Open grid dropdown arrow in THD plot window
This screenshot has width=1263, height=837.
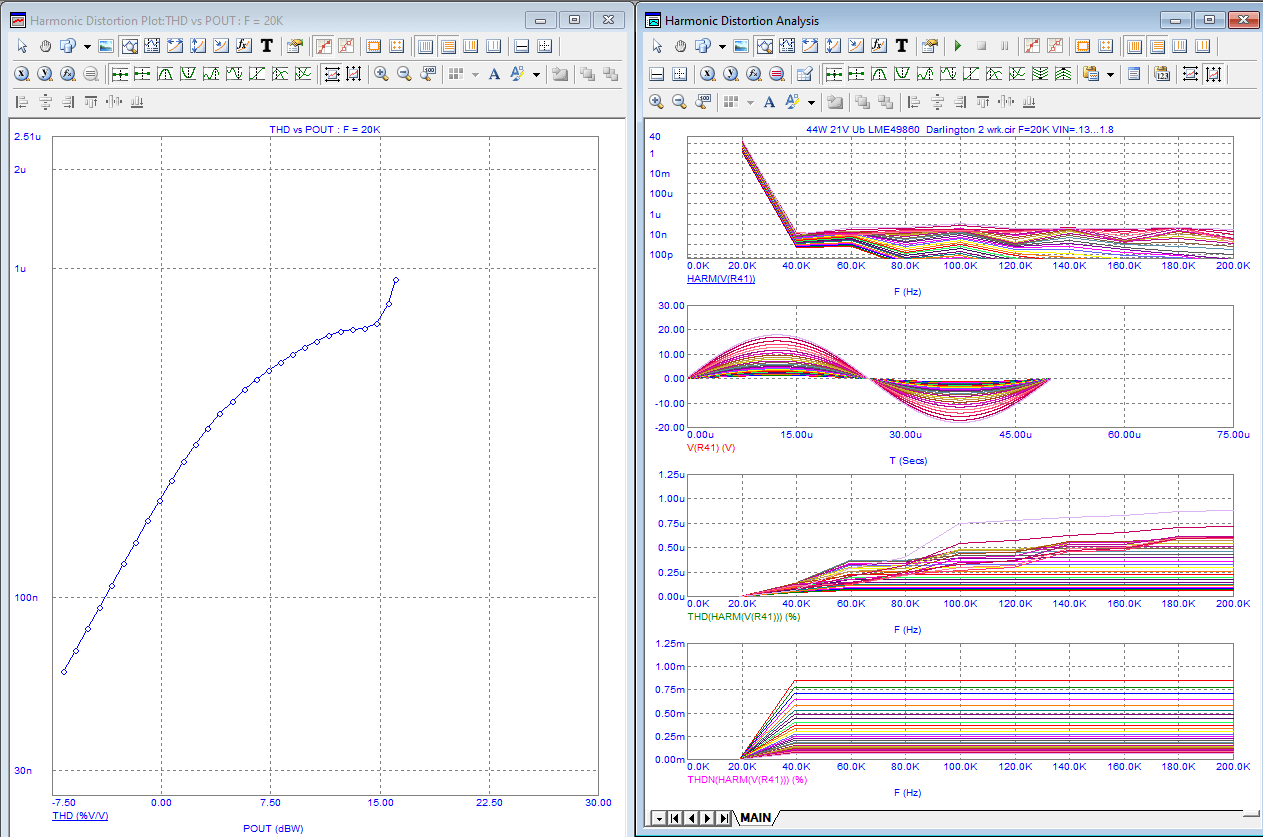pos(475,74)
